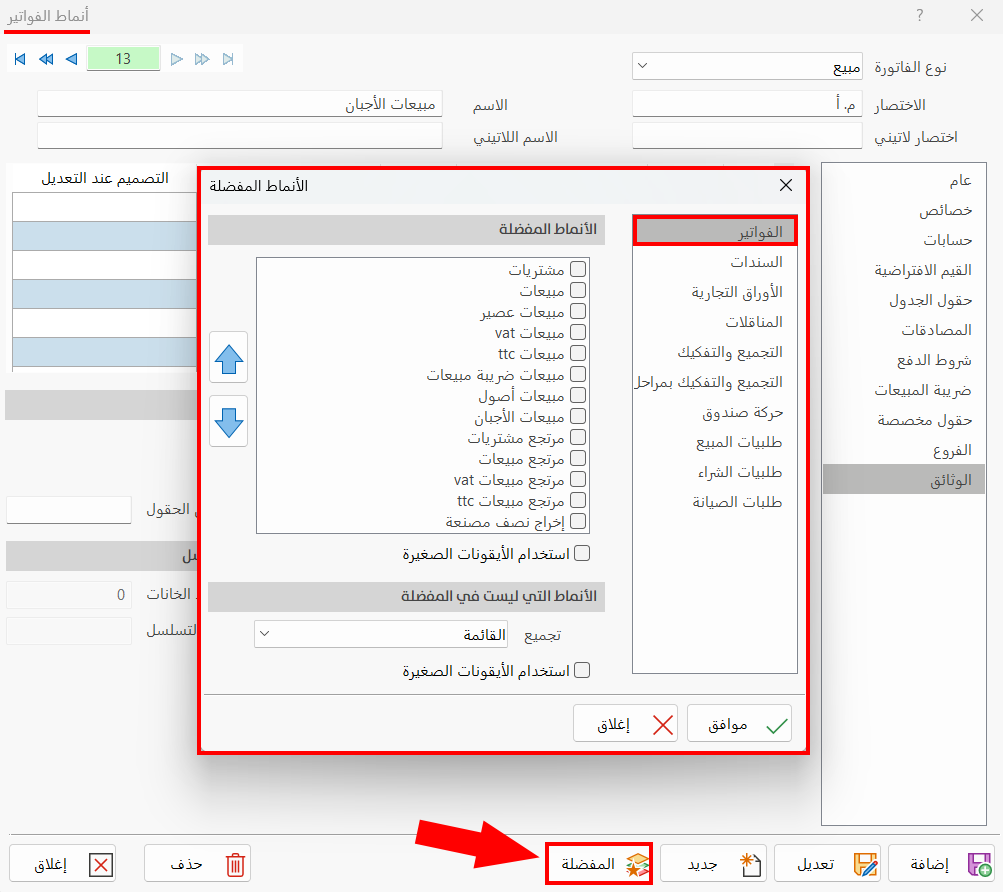The height and width of the screenshot is (892, 1003).
Task: Open the الفروع side tab
Action: coord(904,450)
